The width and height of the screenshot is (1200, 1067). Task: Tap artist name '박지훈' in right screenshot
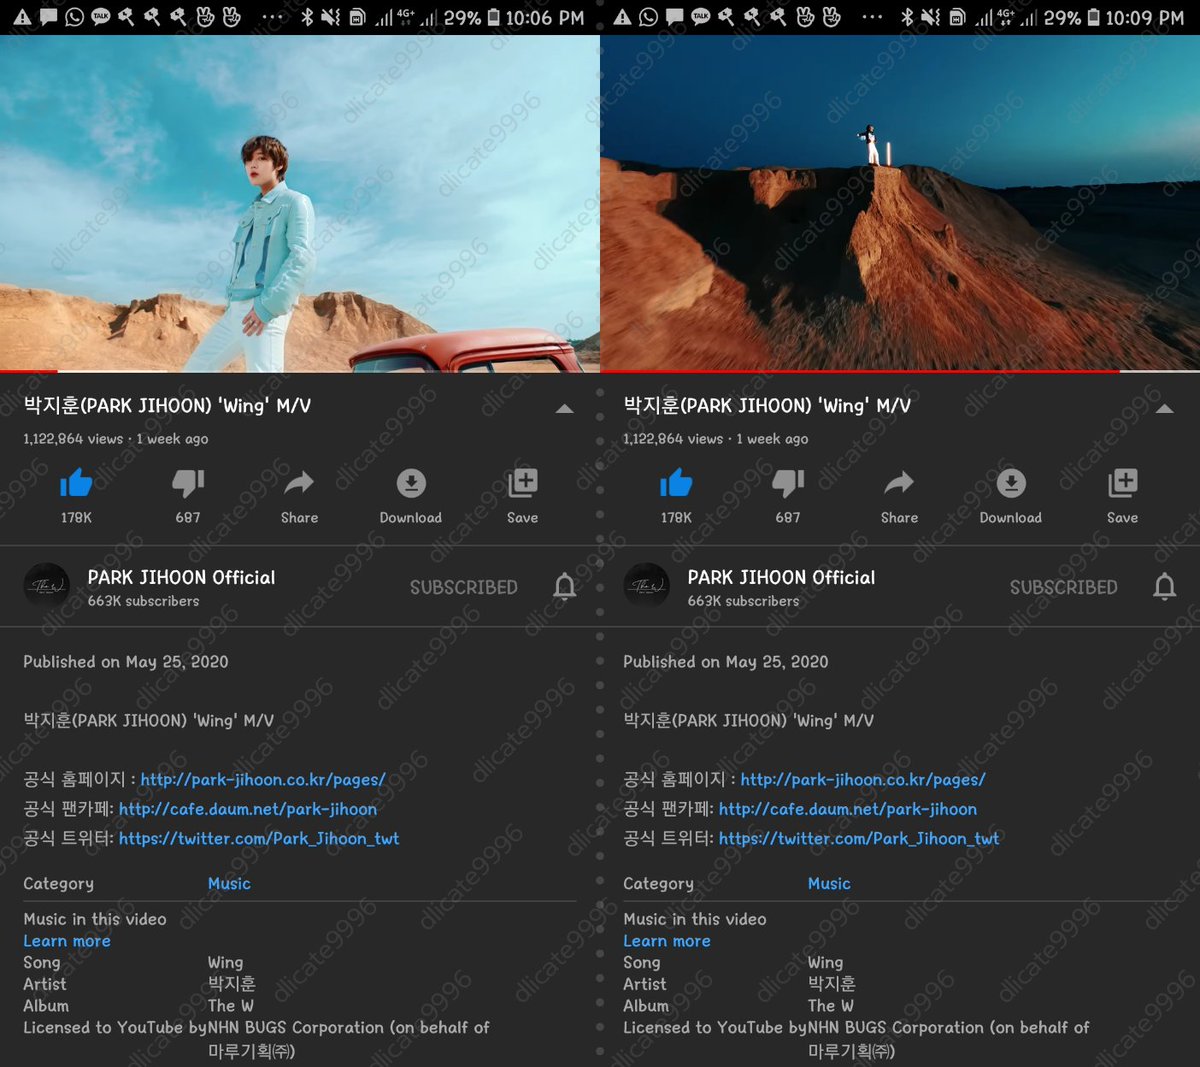coord(831,984)
